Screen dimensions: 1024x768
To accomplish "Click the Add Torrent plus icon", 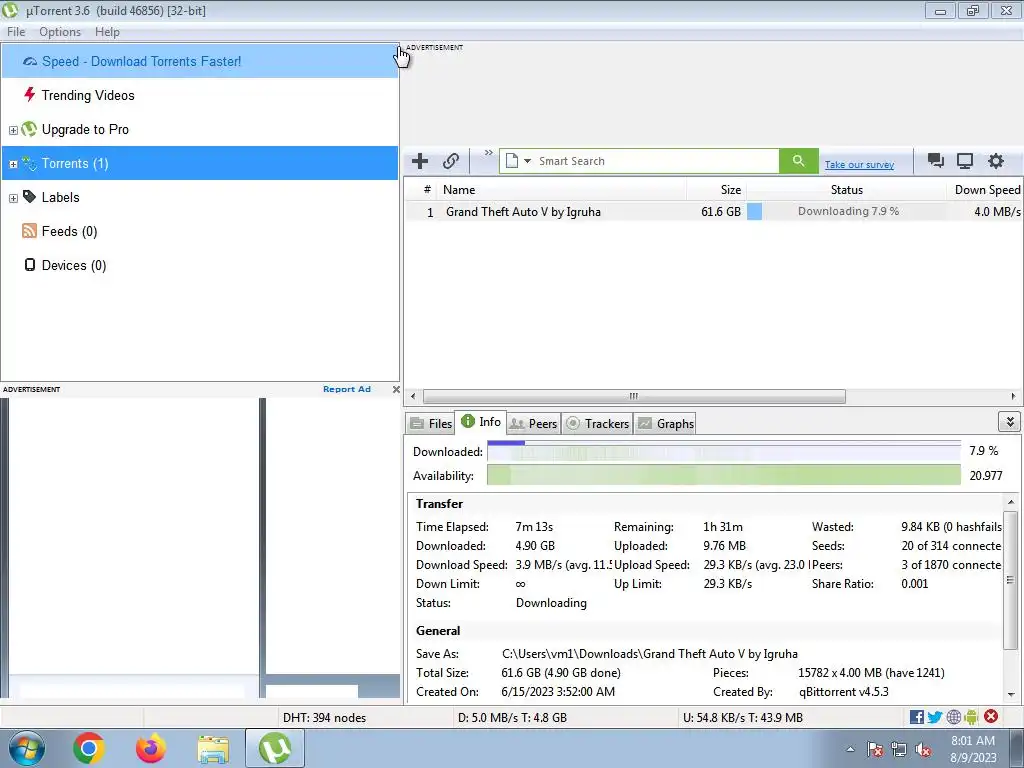I will [x=420, y=161].
